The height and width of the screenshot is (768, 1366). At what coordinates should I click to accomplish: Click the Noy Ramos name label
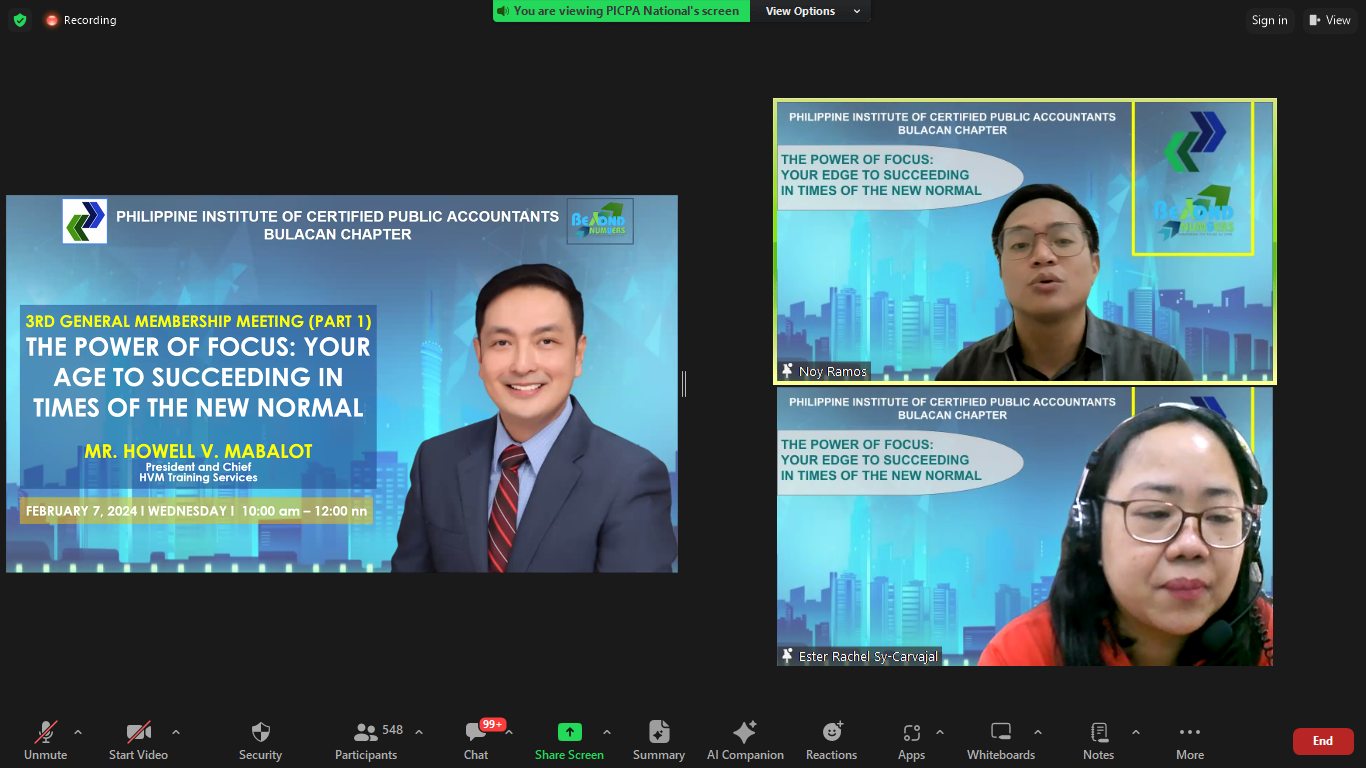click(833, 371)
